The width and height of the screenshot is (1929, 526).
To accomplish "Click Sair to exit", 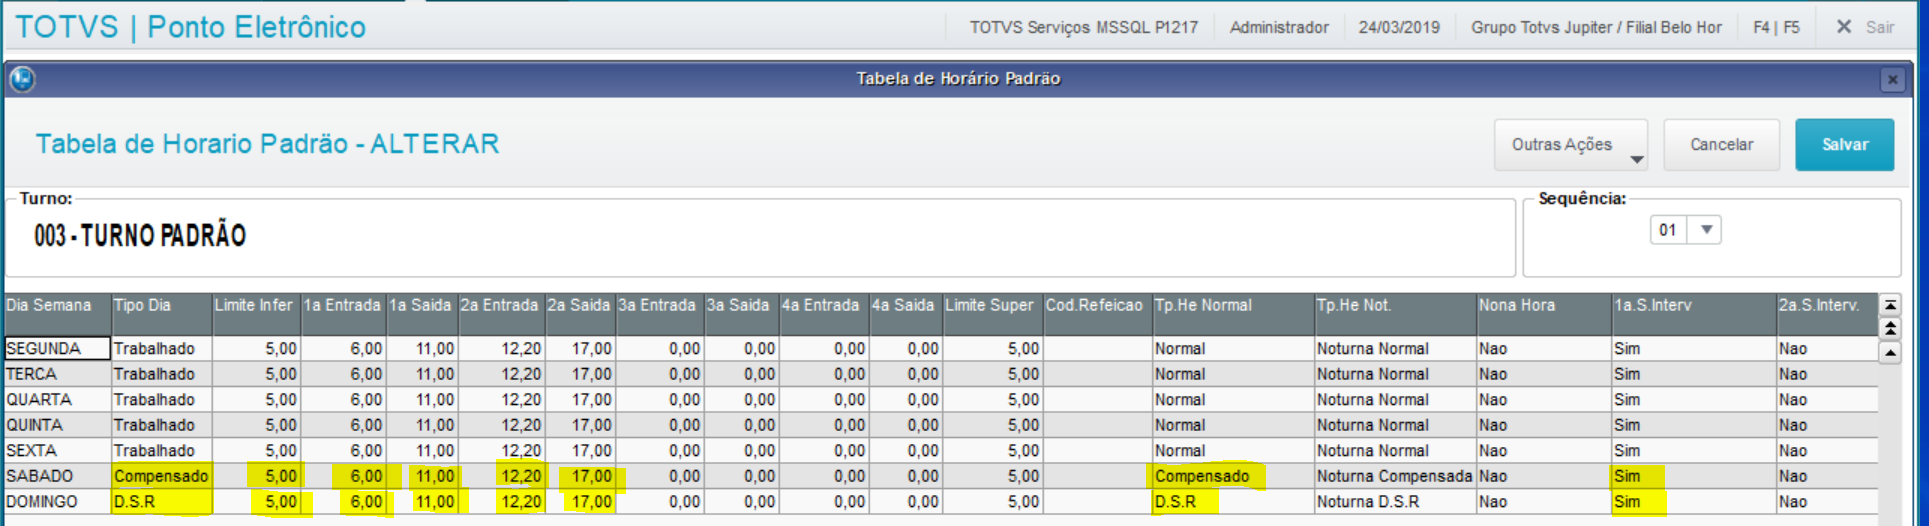I will pyautogui.click(x=1880, y=27).
